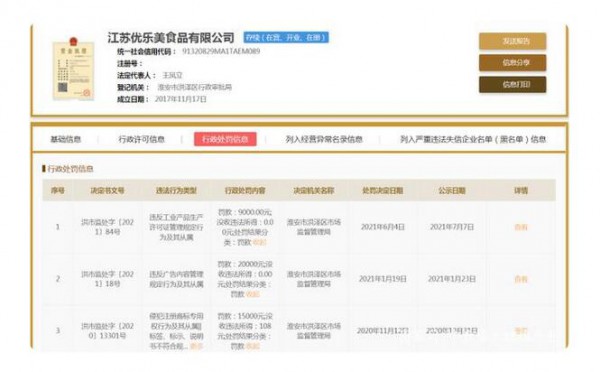Click the 发送报告 button
The height and width of the screenshot is (372, 600).
(x=512, y=41)
